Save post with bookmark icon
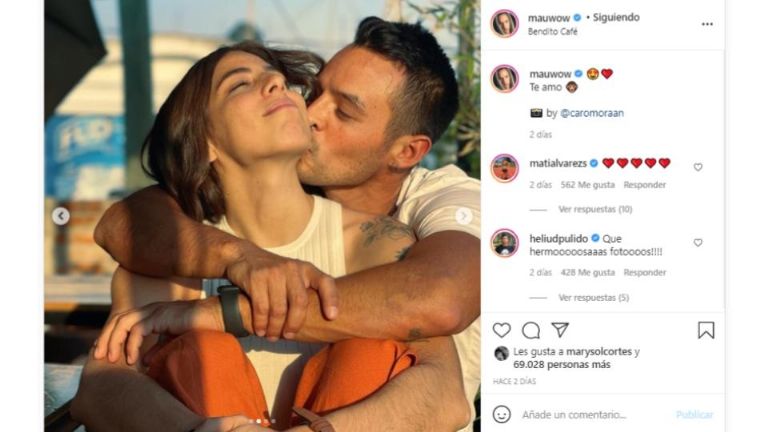The width and height of the screenshot is (768, 432). [706, 330]
